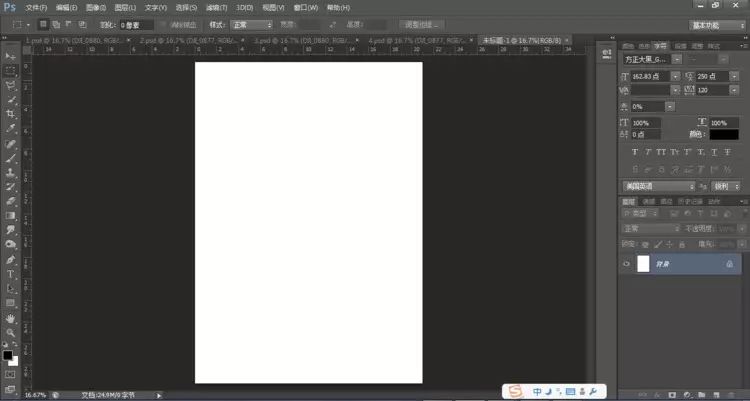
Task: Open the 选择(S) menu
Action: (x=186, y=8)
